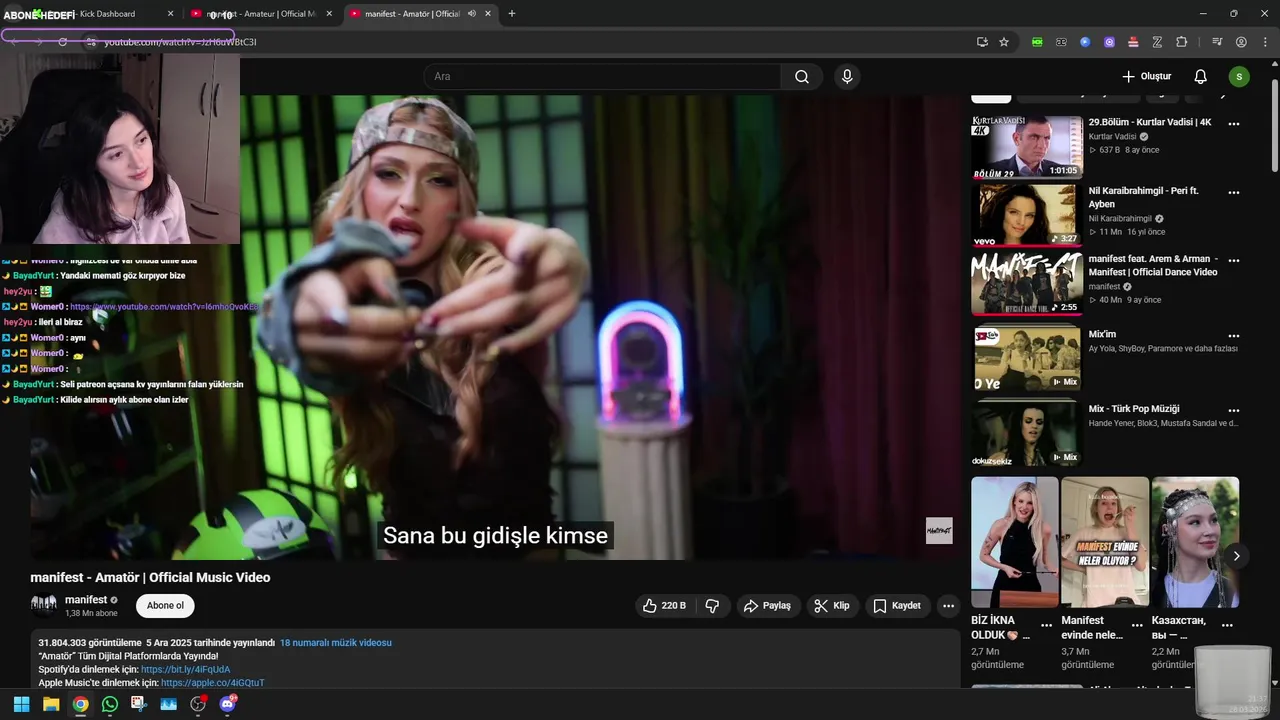Image resolution: width=1280 pixels, height=720 pixels.
Task: Click the Klip button
Action: pyautogui.click(x=831, y=606)
